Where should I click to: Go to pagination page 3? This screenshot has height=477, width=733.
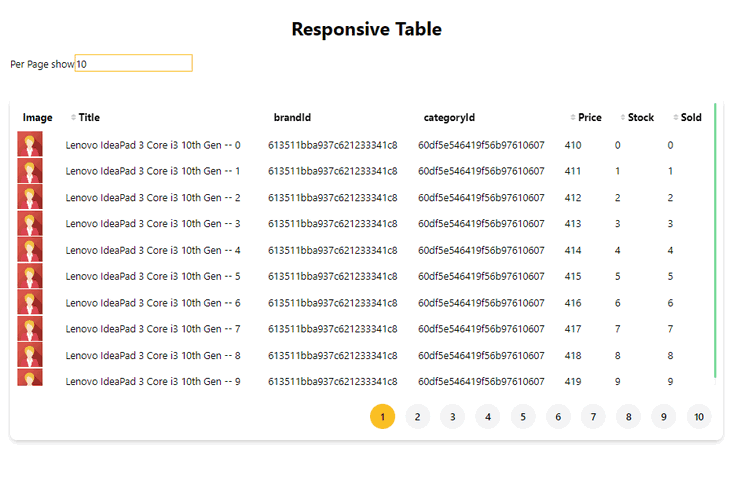(453, 416)
